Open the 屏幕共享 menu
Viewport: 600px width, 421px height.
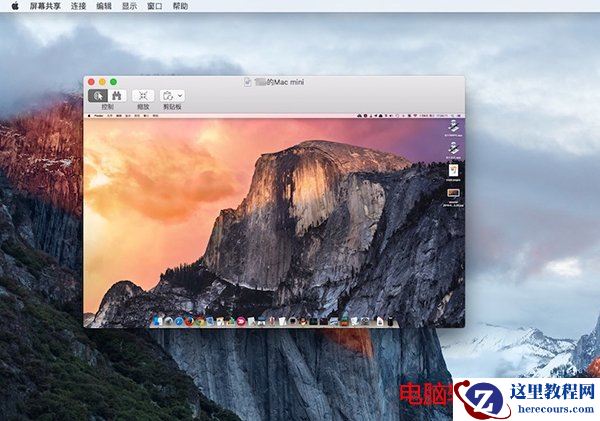pos(46,6)
